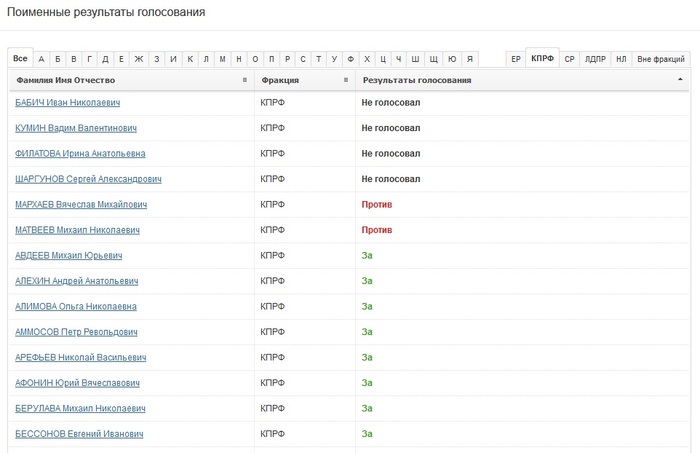Open КУМИН Вадим Валентинович link
Screen dimensions: 700x453
(76, 128)
